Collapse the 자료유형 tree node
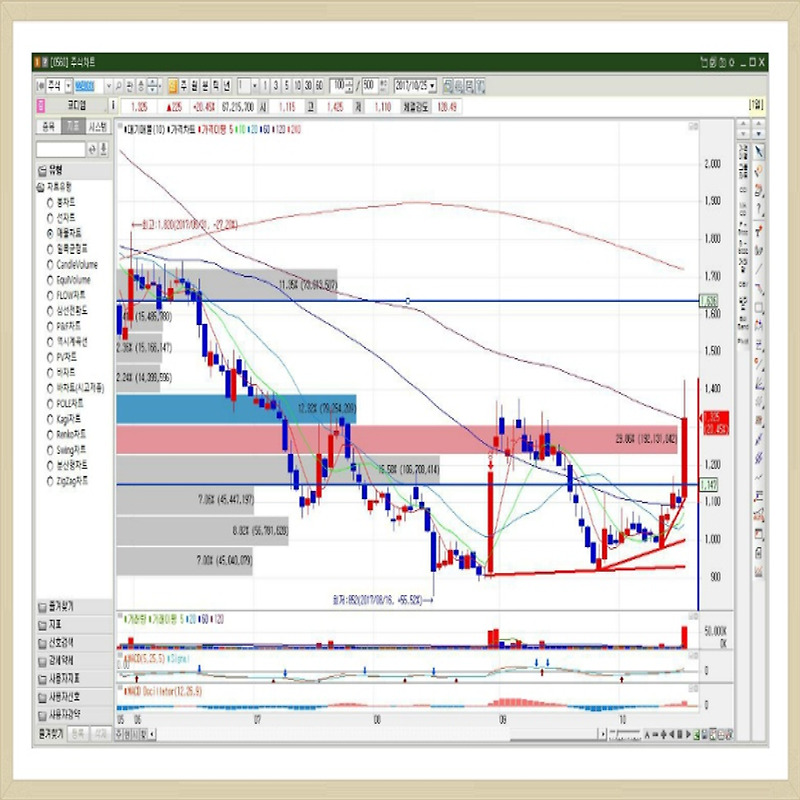The image size is (800, 800). [x=40, y=187]
